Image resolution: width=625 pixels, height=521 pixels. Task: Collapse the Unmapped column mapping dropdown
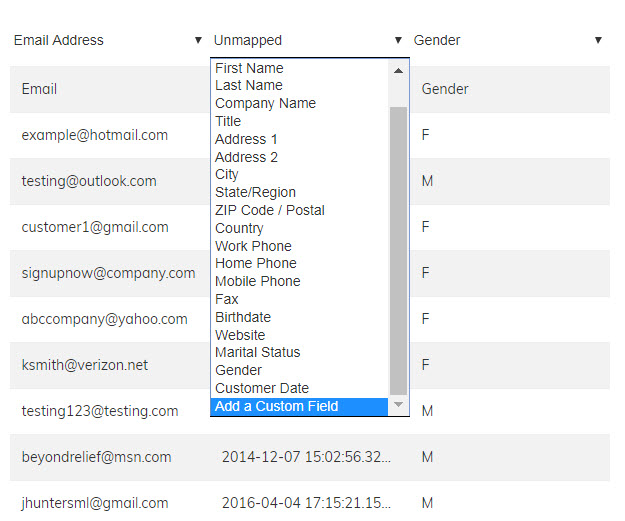pyautogui.click(x=307, y=40)
